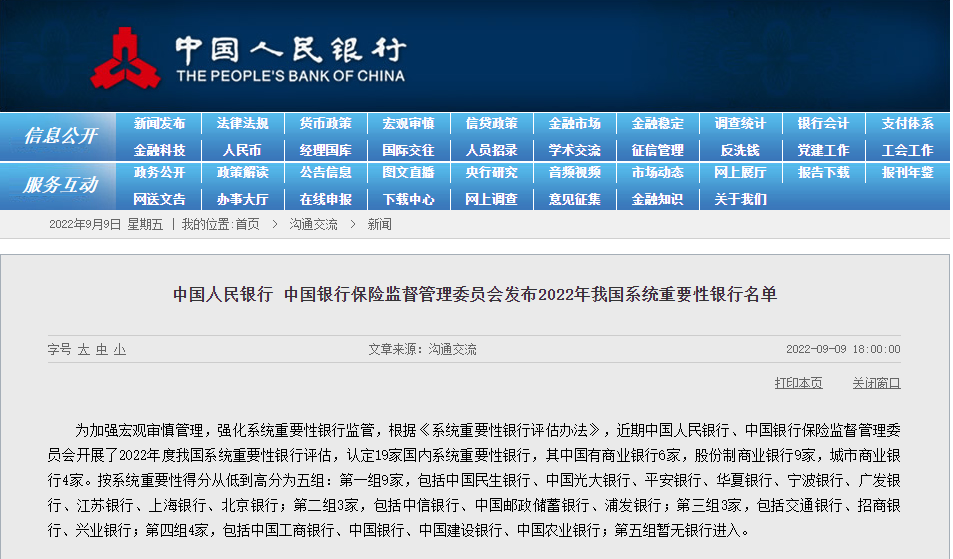The height and width of the screenshot is (559, 953).
Task: Open 银行会计 section
Action: [x=824, y=123]
